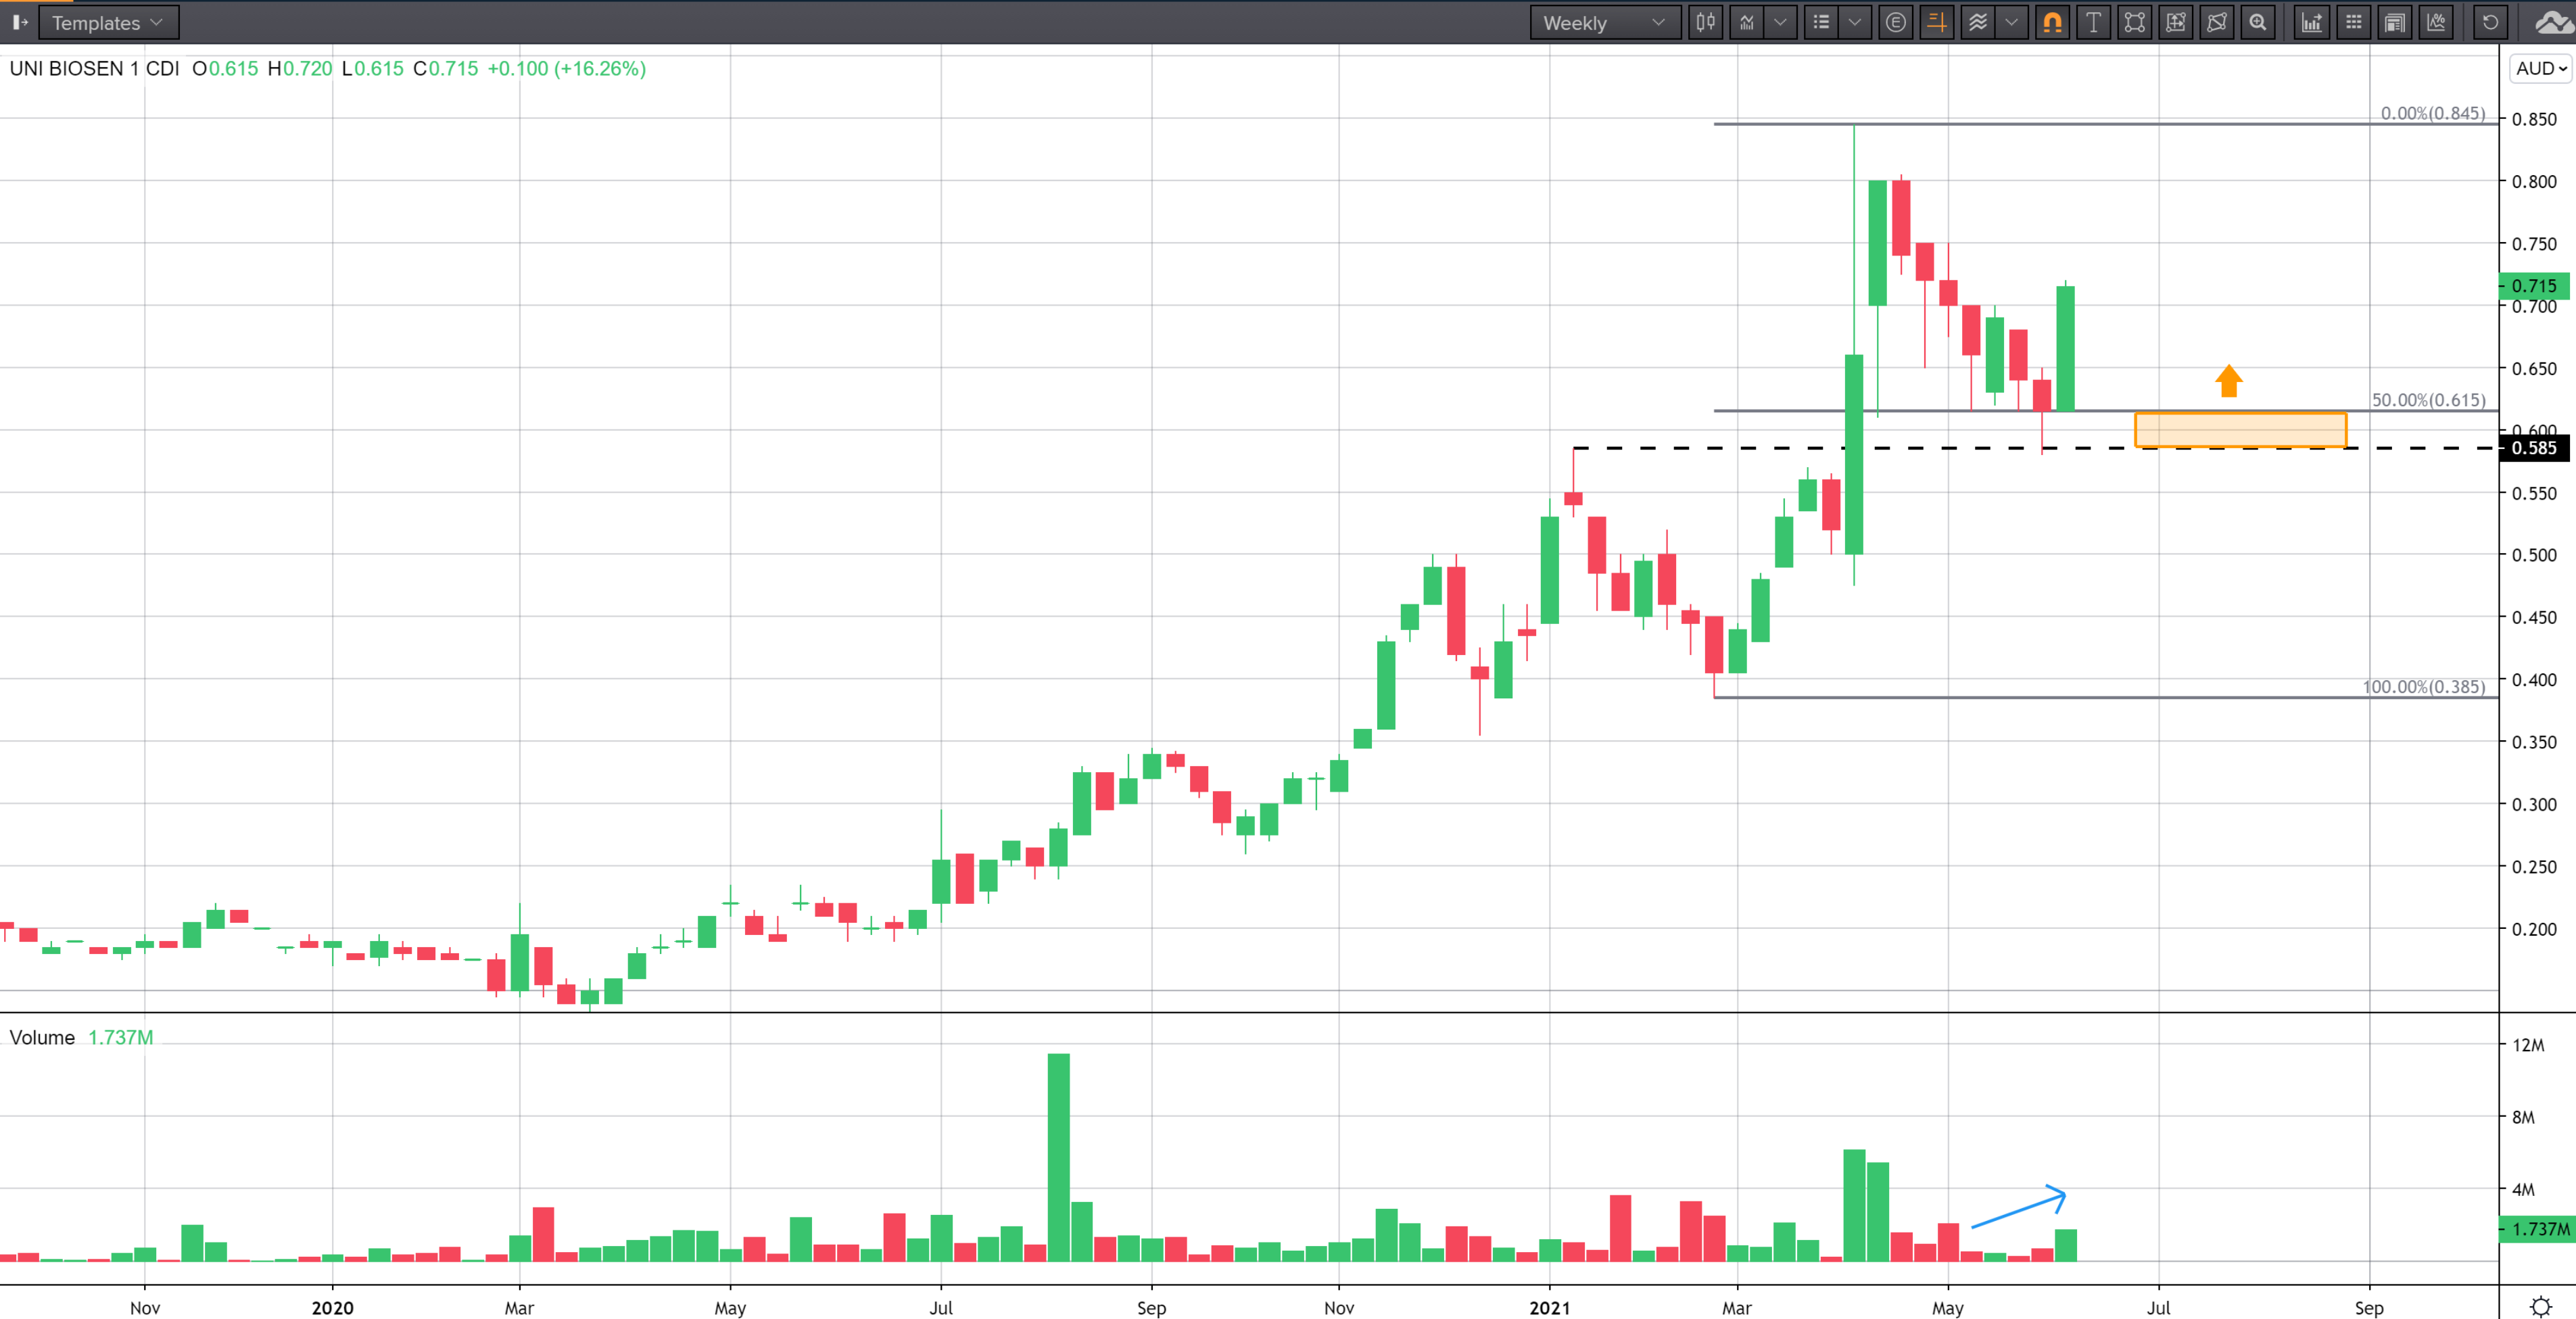
Task: Open the grid layout icon
Action: click(2353, 22)
